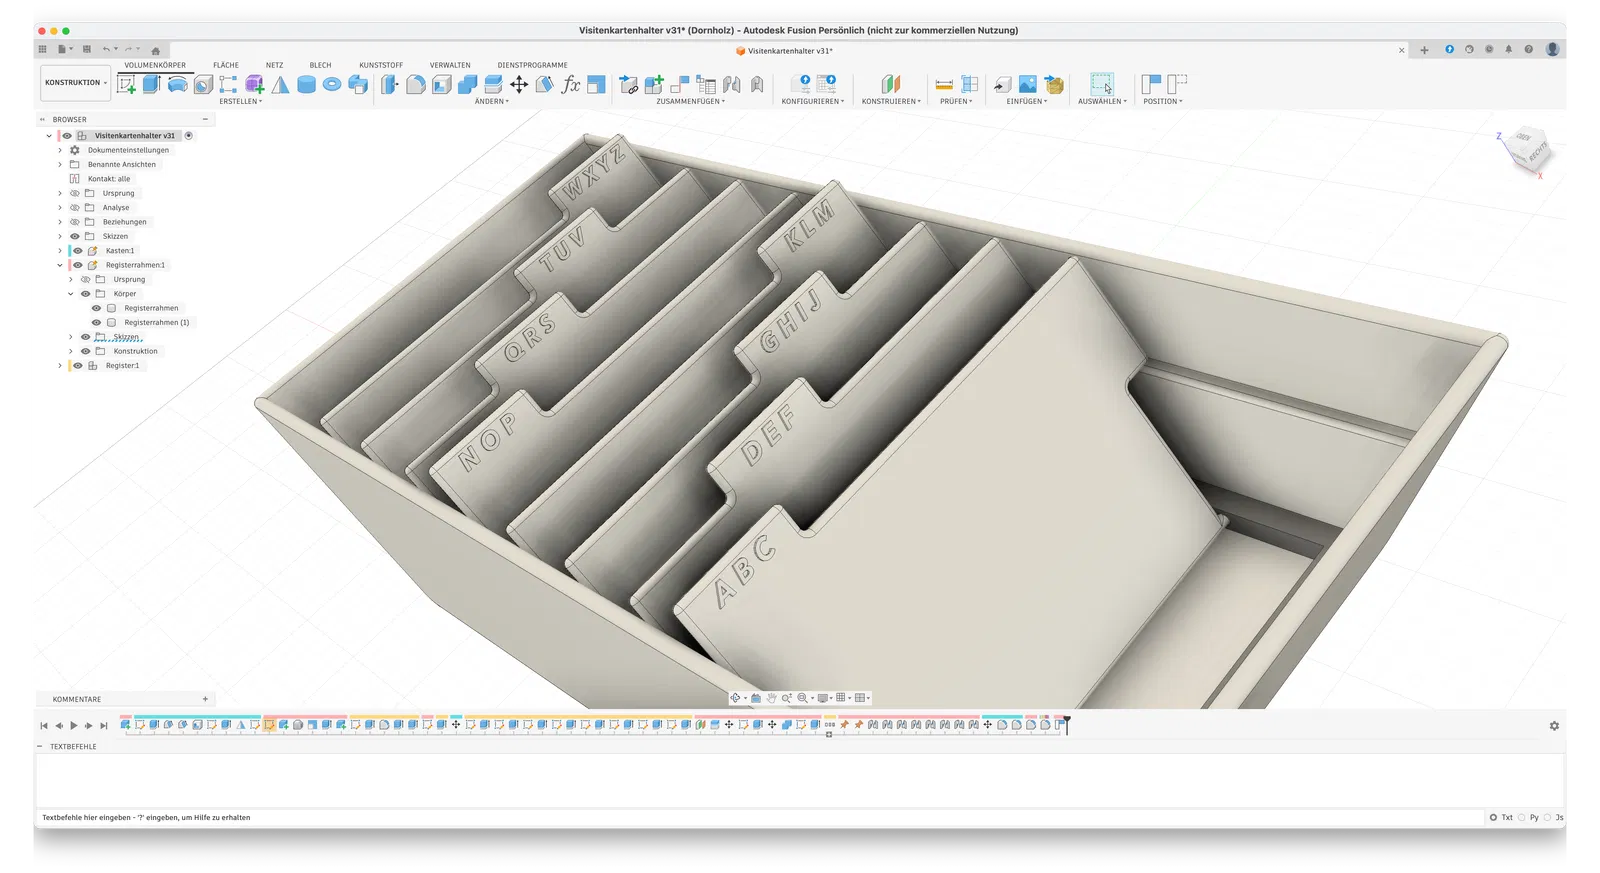The width and height of the screenshot is (1600, 873).
Task: Select the Extrude tool in Erstellen
Action: click(152, 84)
